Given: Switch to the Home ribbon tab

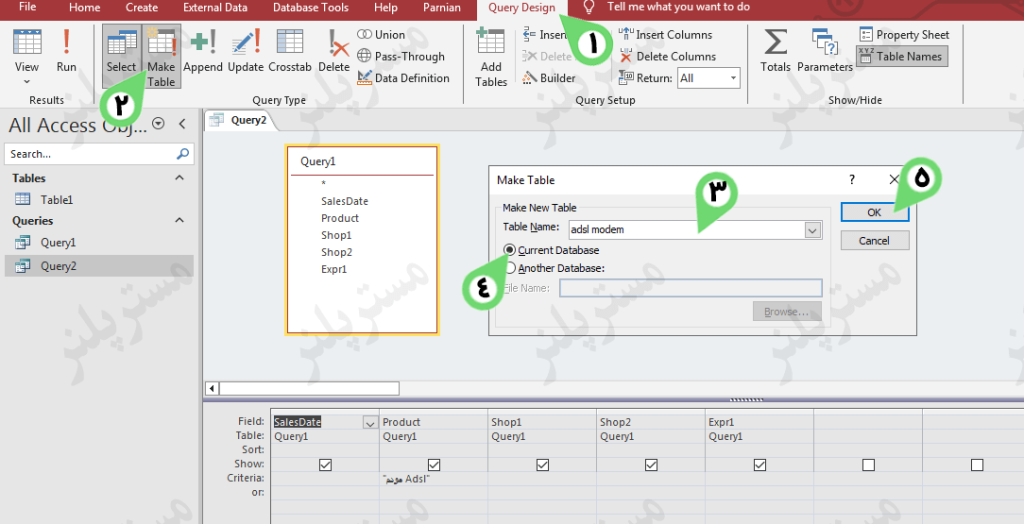Looking at the screenshot, I should (85, 8).
